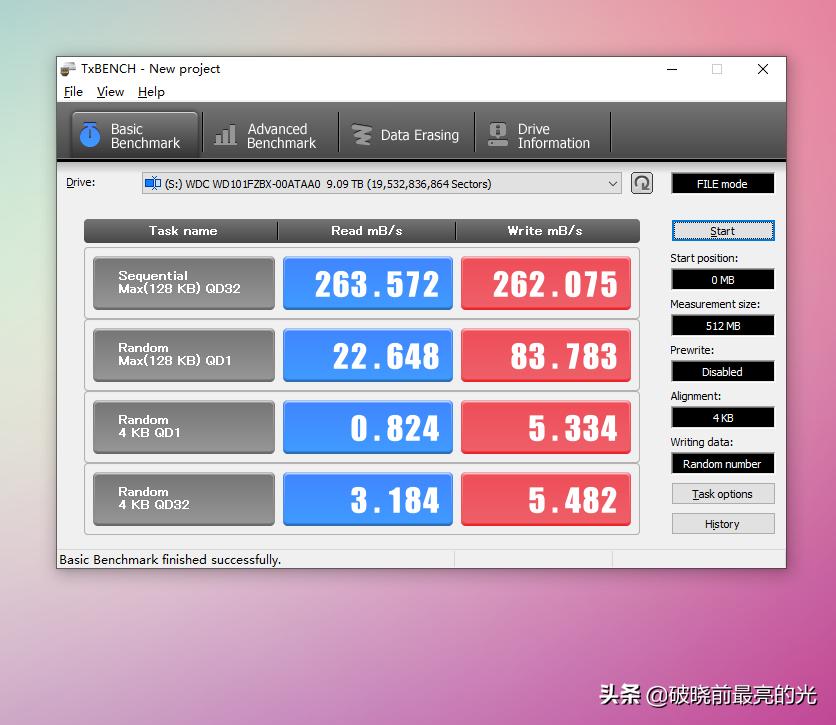The height and width of the screenshot is (725, 836).
Task: Open the Measurement size selector
Action: coord(722,325)
